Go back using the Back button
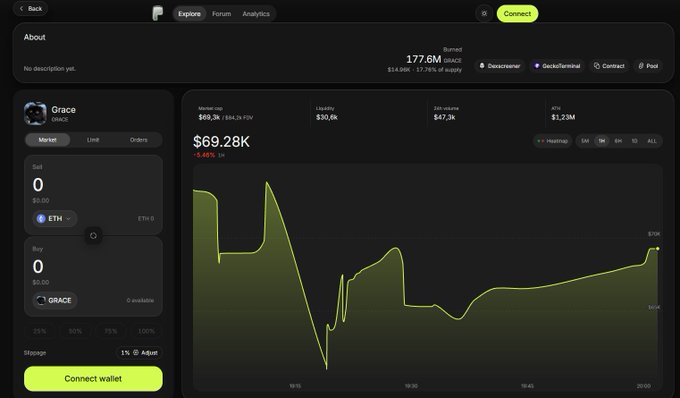680x398 pixels. point(30,9)
